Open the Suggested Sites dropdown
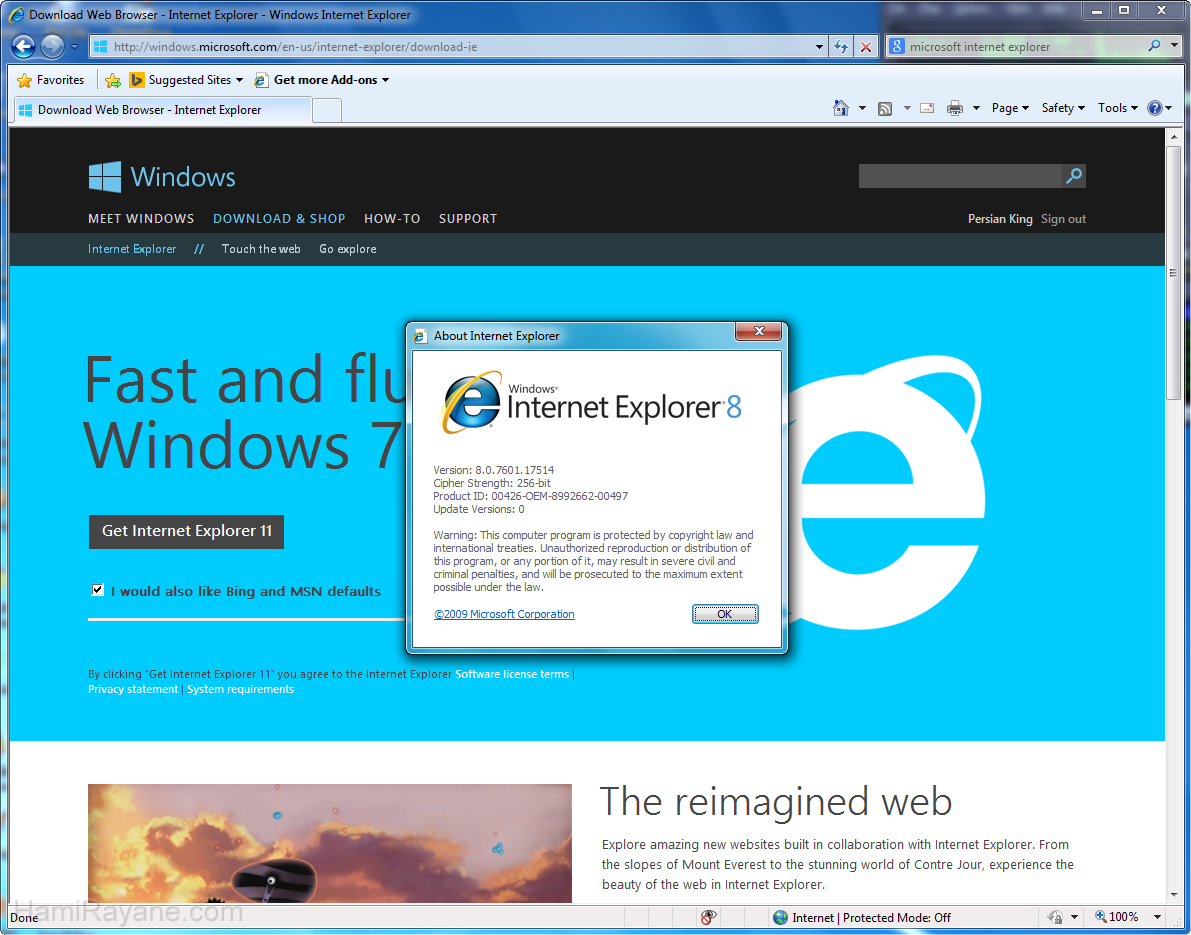The image size is (1191, 935). [186, 80]
